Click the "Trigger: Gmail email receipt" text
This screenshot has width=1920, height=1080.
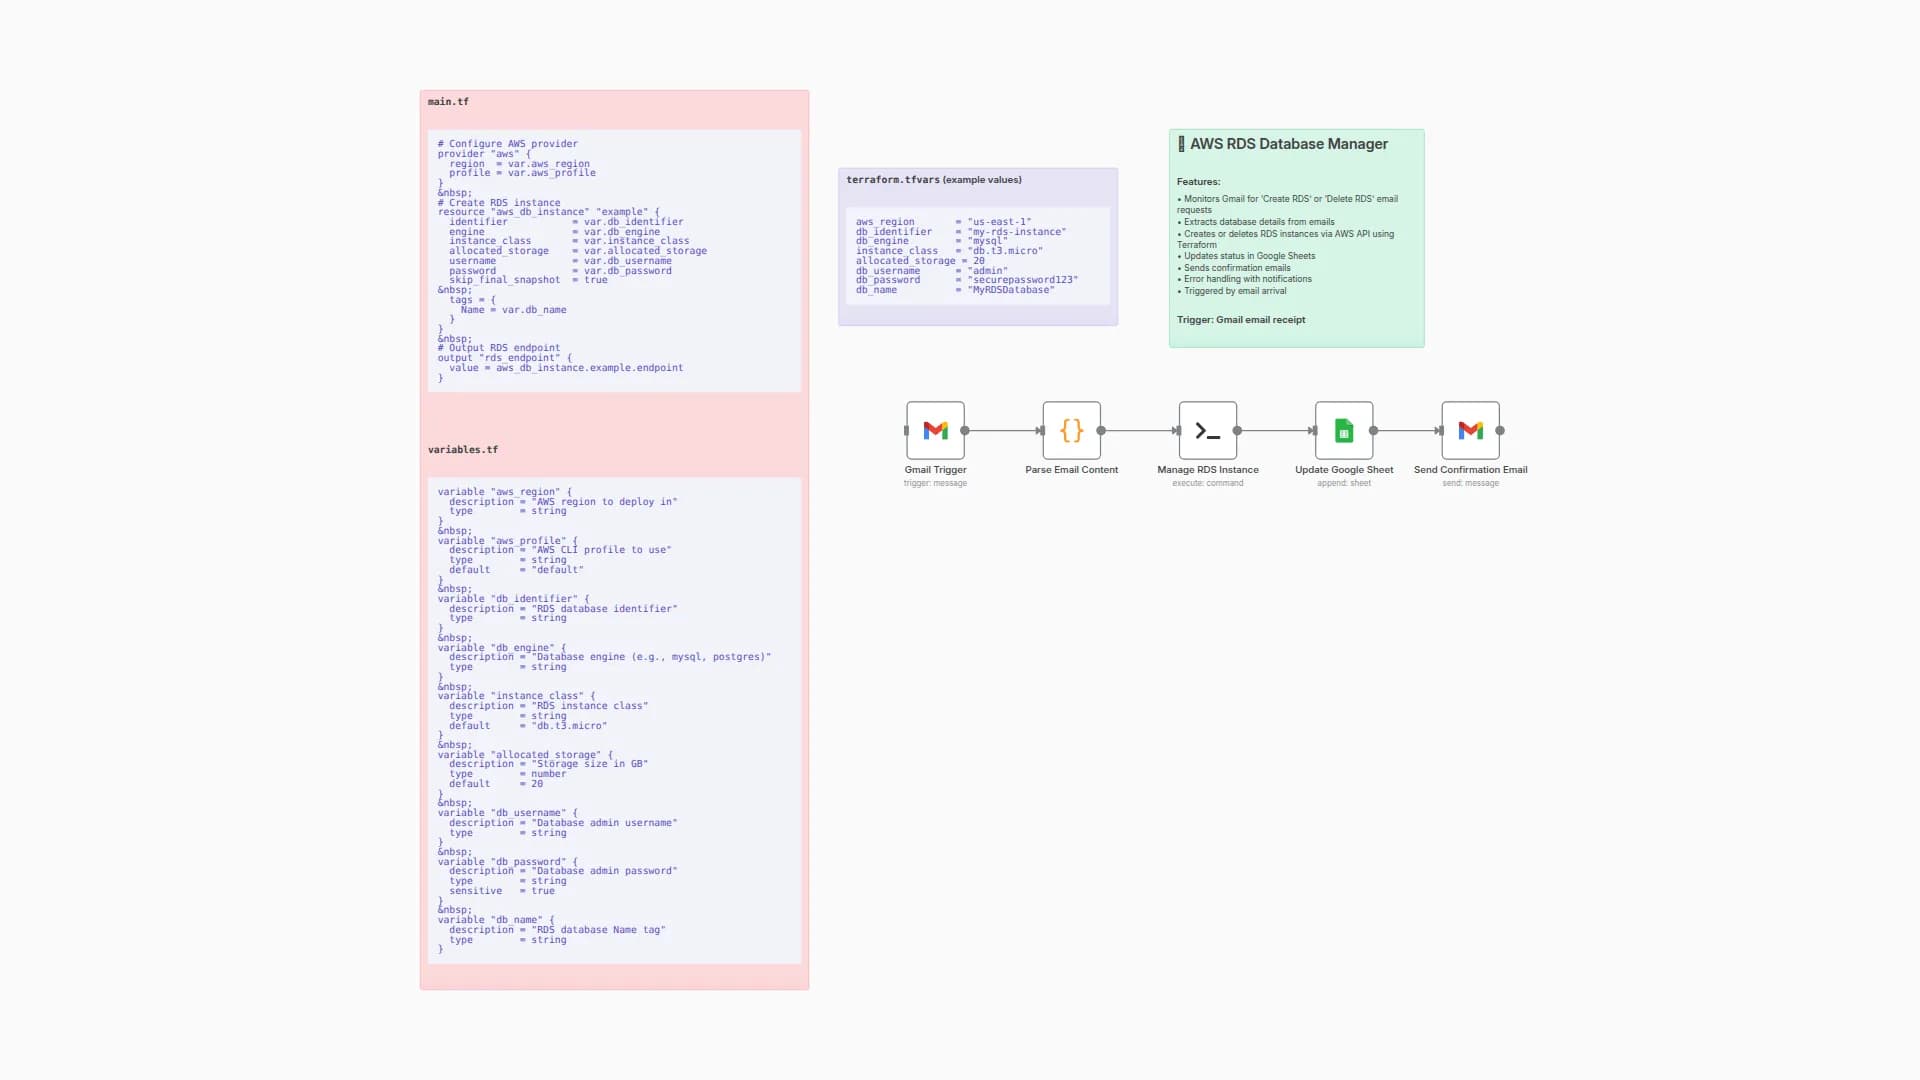coord(1240,320)
